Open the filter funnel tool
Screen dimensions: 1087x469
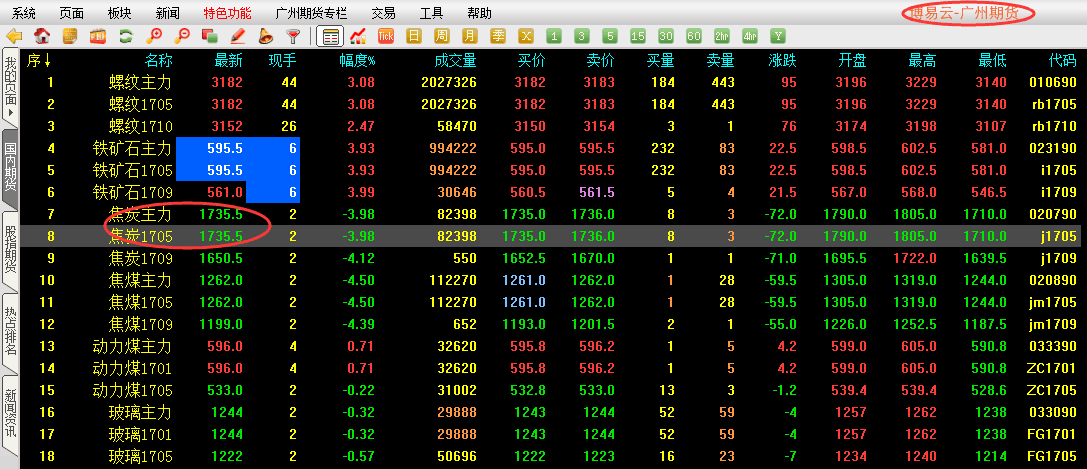point(293,36)
